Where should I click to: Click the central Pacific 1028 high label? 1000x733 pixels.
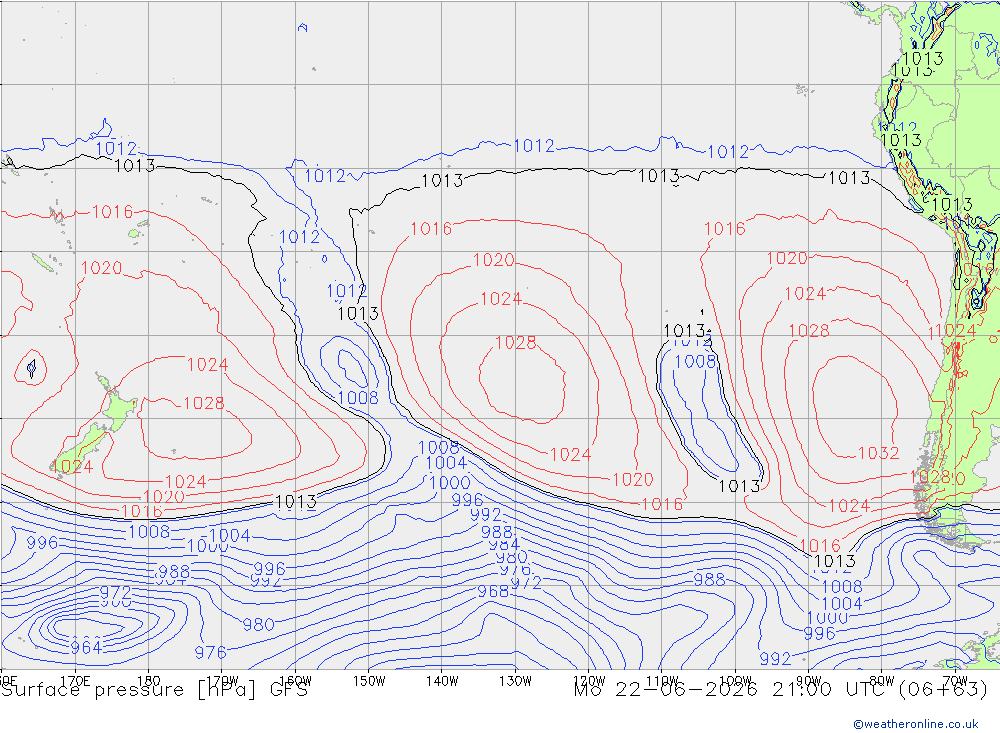(x=515, y=343)
